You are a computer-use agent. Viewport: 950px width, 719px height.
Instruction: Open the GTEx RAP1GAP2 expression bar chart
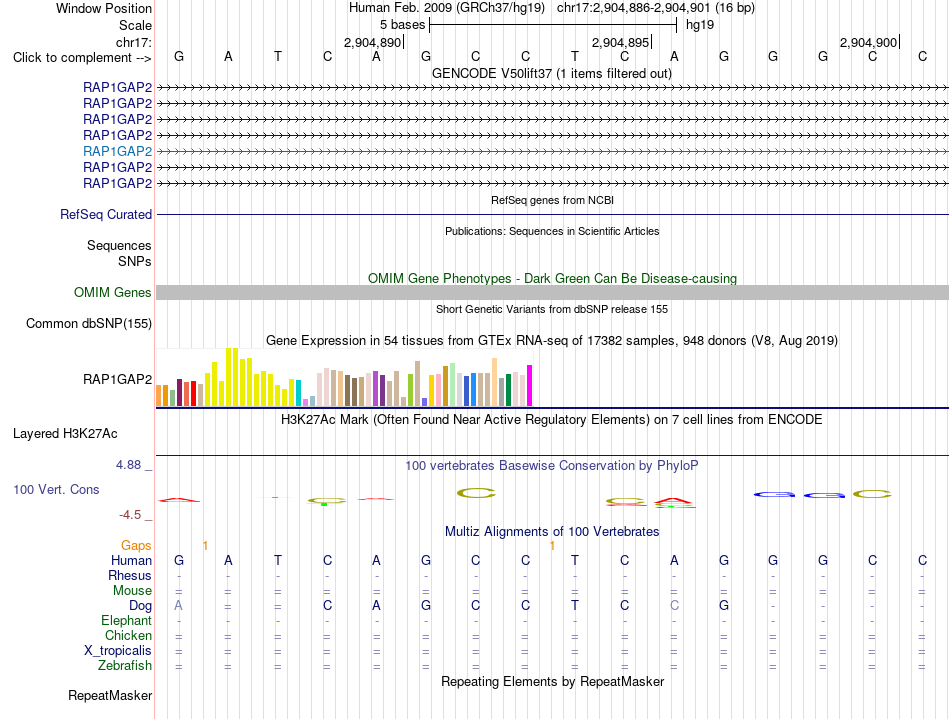[344, 377]
